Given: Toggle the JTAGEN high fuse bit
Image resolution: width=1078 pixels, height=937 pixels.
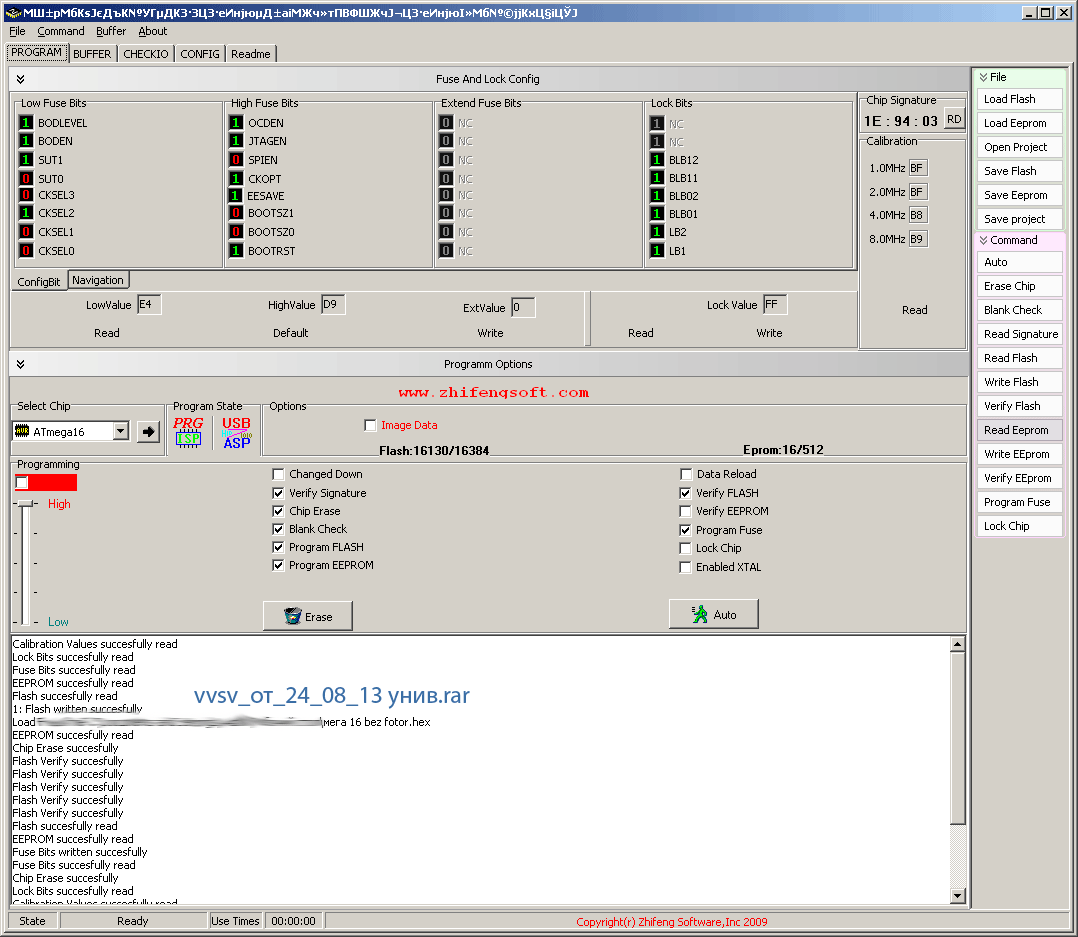Looking at the screenshot, I should tap(236, 141).
